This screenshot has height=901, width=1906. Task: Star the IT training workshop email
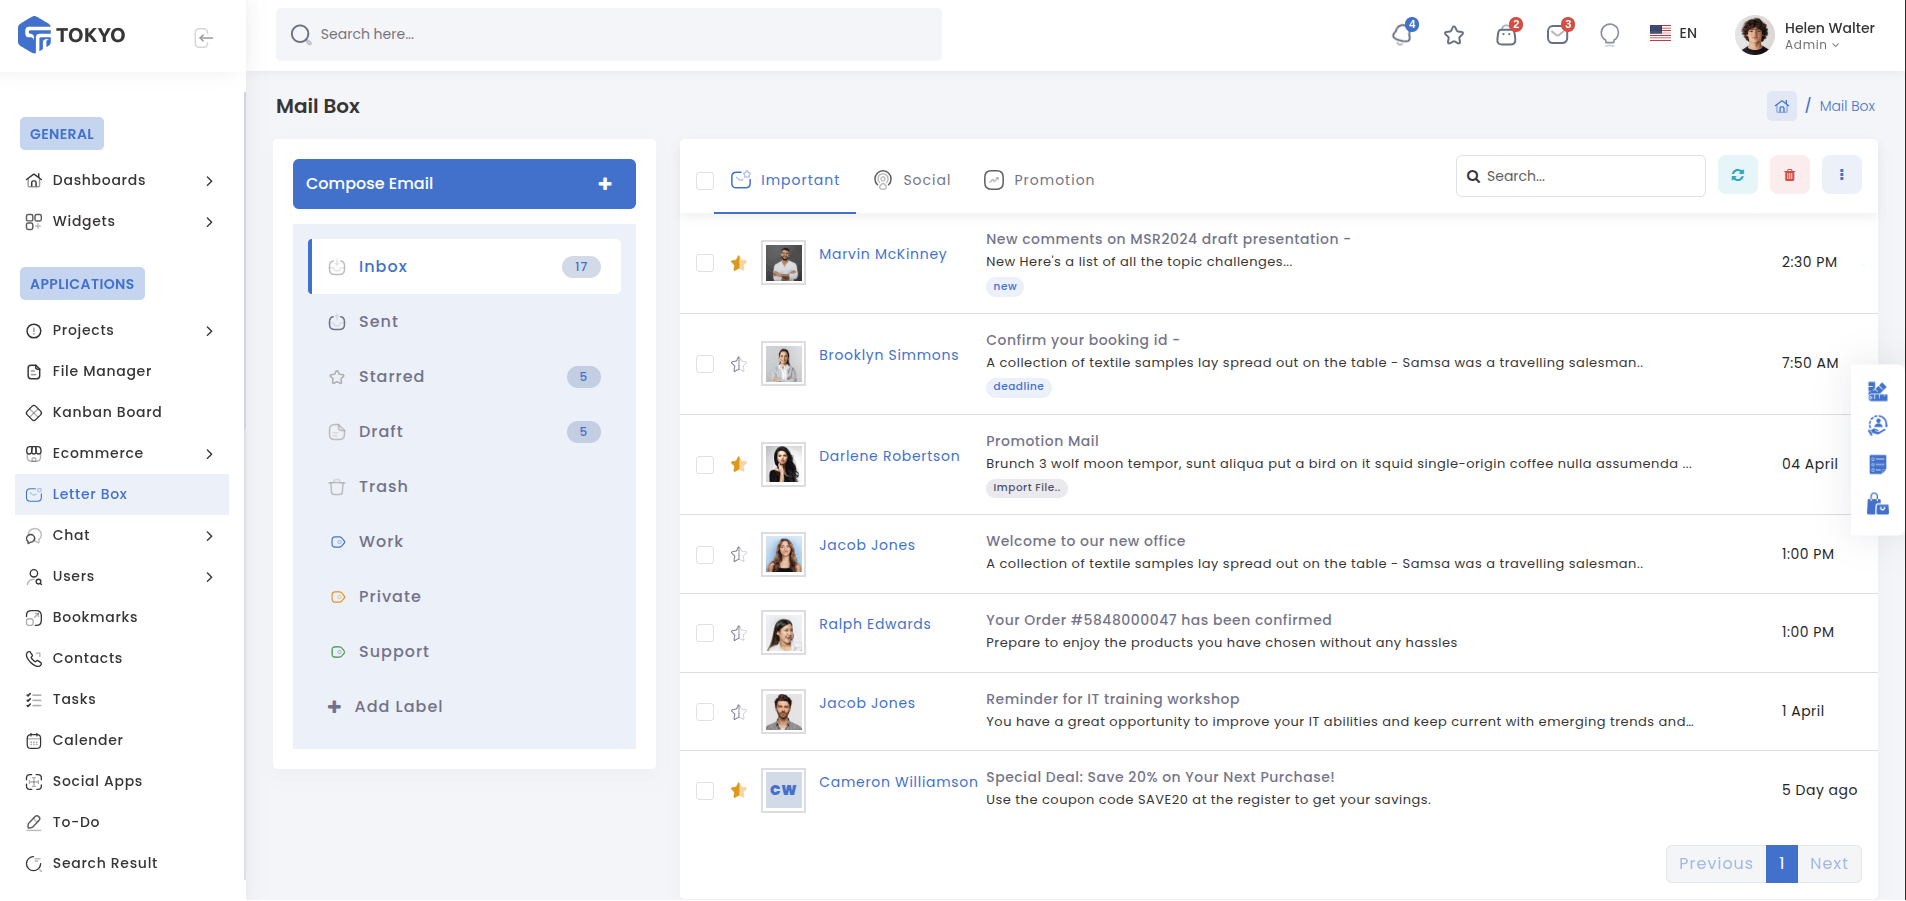tap(739, 712)
